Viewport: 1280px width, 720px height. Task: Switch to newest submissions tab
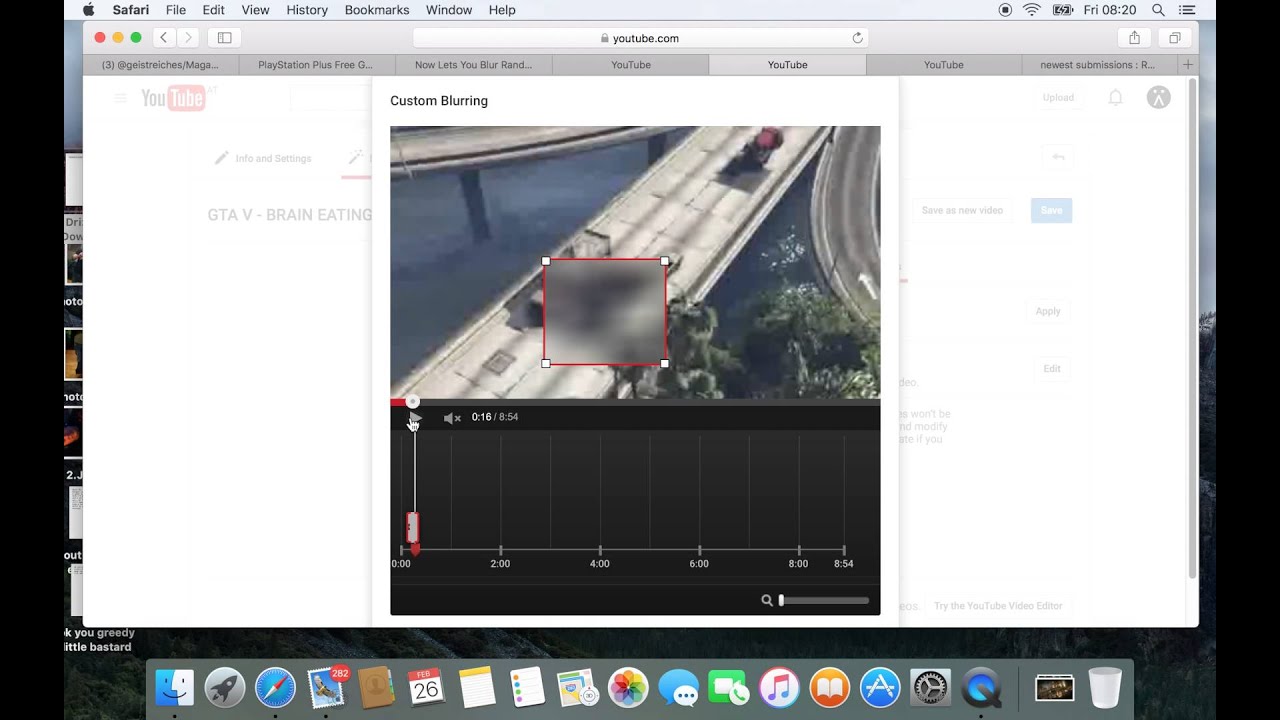(1097, 65)
